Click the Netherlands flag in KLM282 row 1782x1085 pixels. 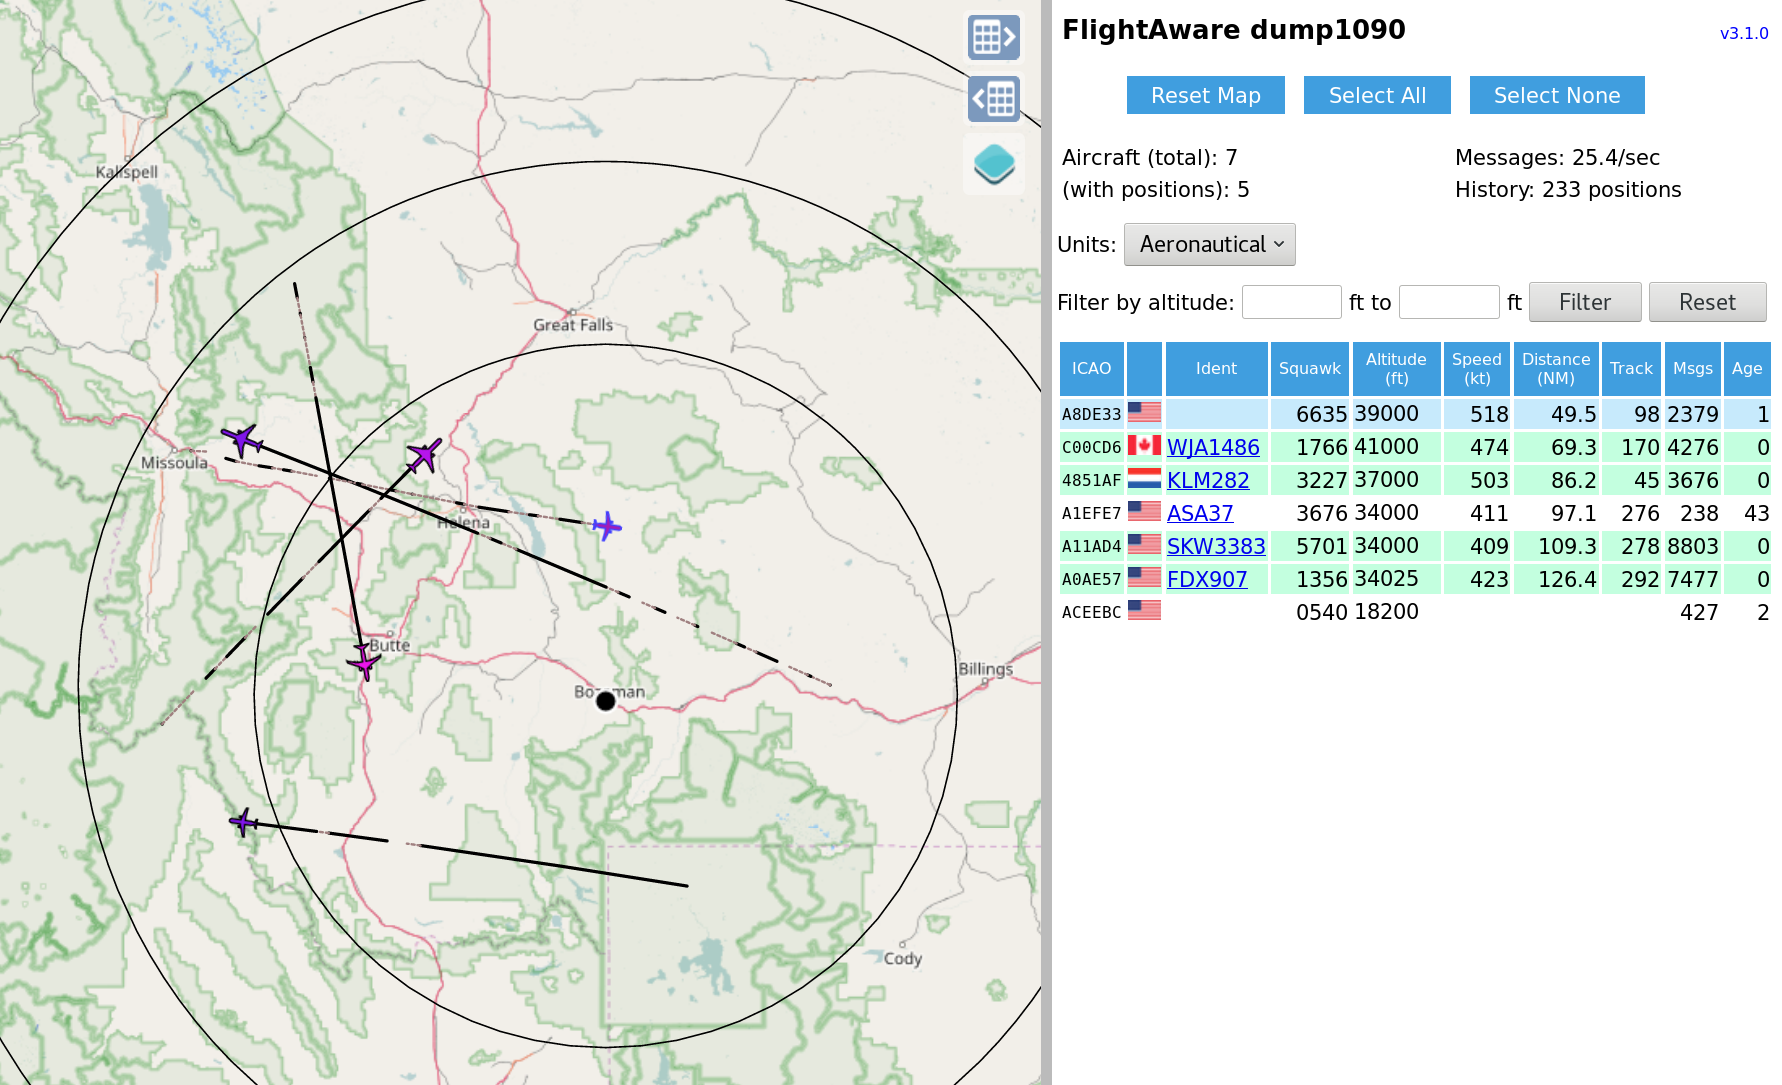coord(1144,479)
